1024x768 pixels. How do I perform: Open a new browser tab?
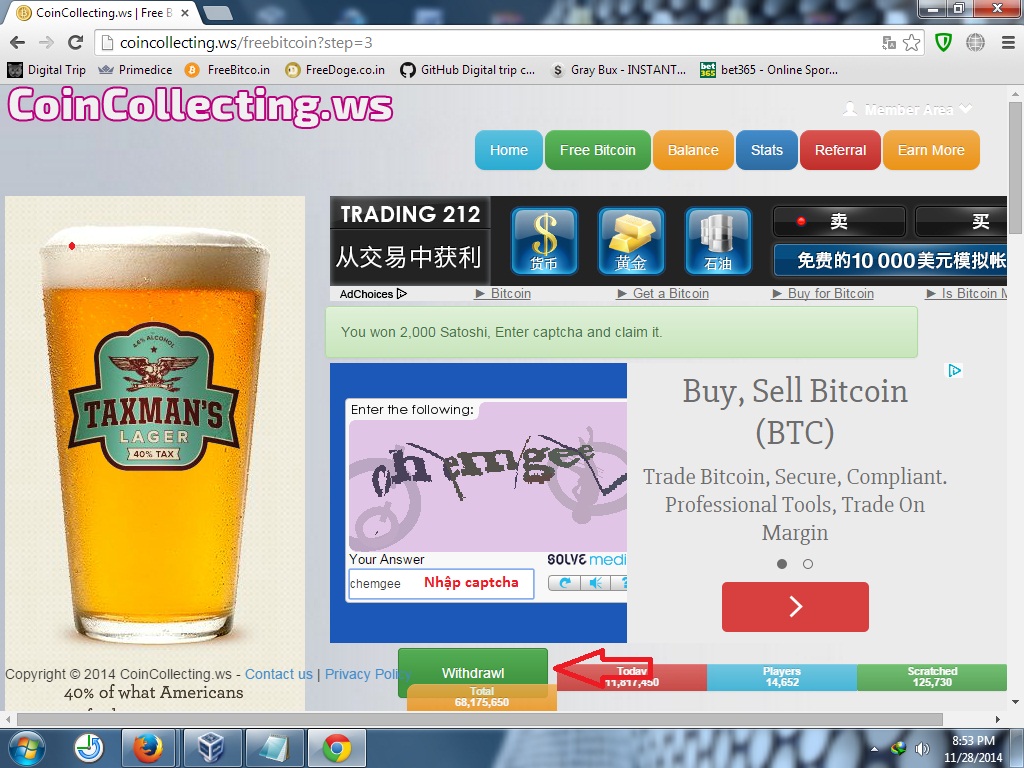218,12
